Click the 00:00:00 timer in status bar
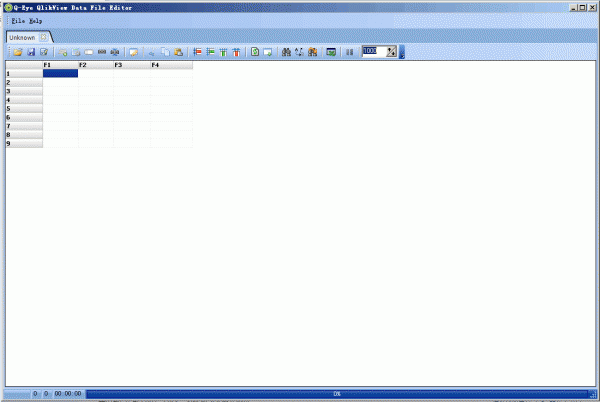The height and width of the screenshot is (402, 600). (68, 394)
